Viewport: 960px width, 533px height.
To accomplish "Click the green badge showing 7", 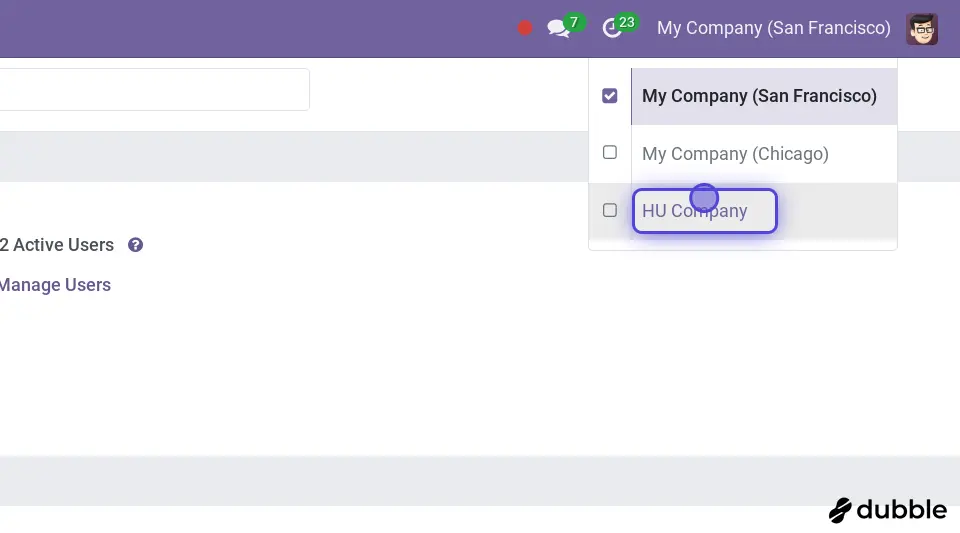I will [x=574, y=22].
